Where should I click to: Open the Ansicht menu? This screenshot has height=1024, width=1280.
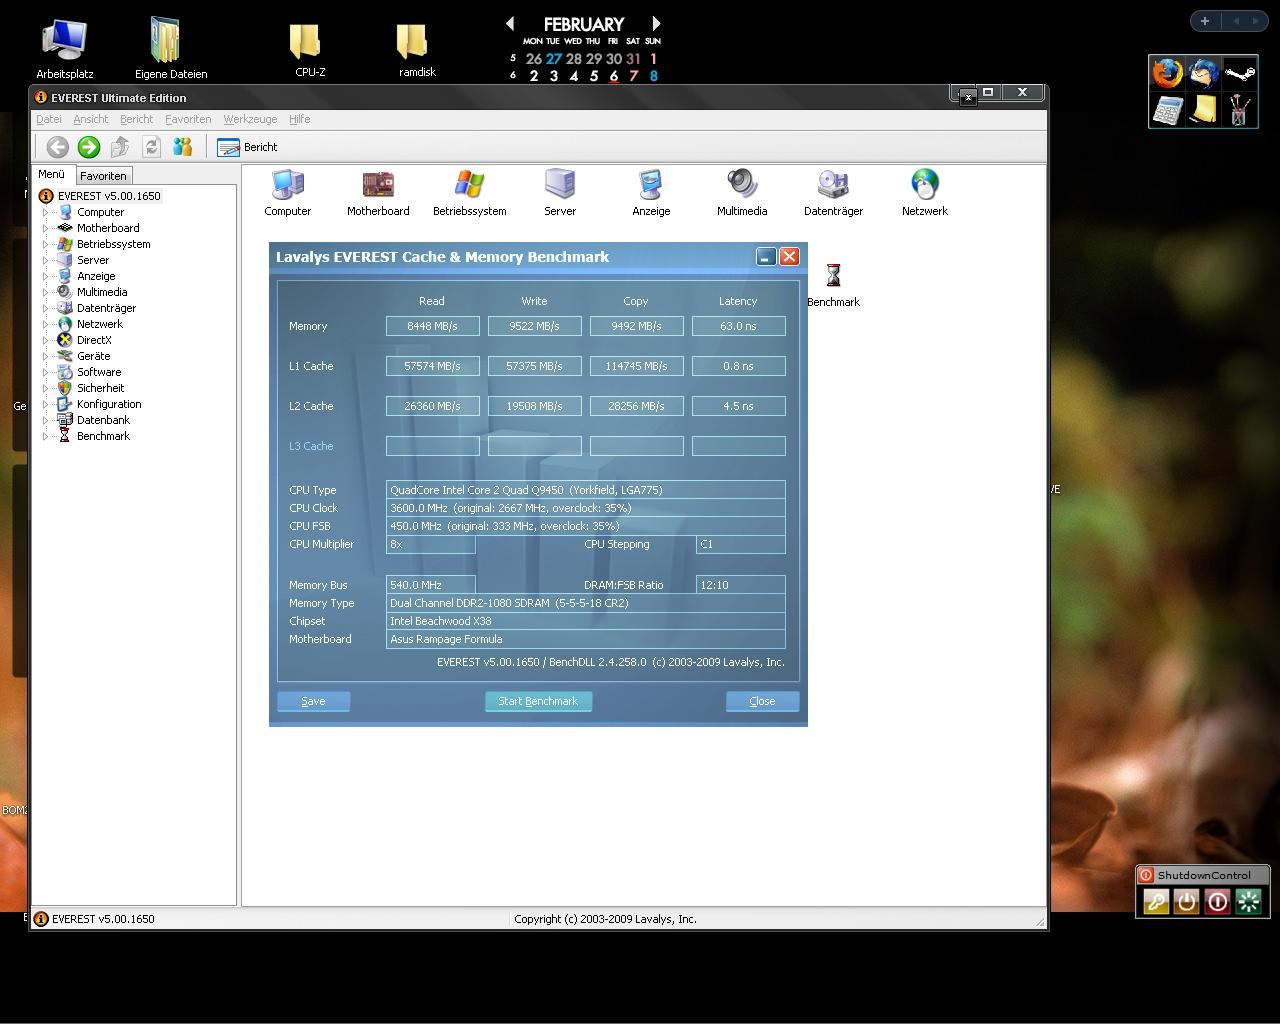click(x=90, y=119)
